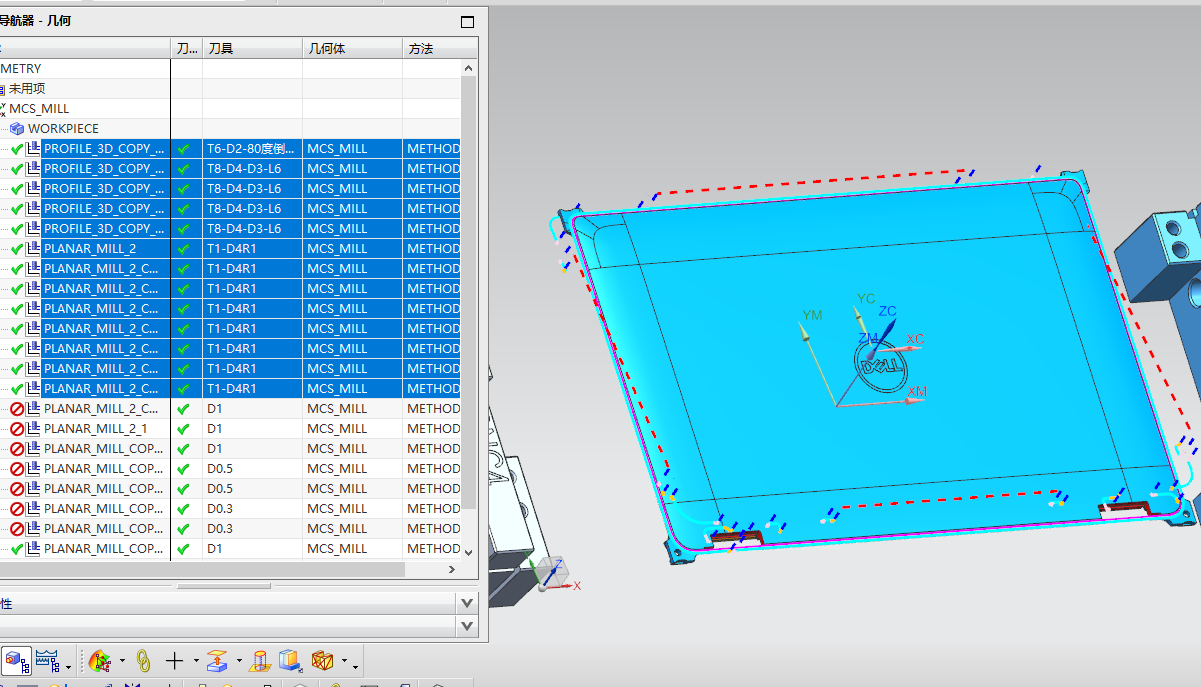Click the horizontal scrollbar right arrow
Image resolution: width=1201 pixels, height=687 pixels.
pyautogui.click(x=452, y=569)
